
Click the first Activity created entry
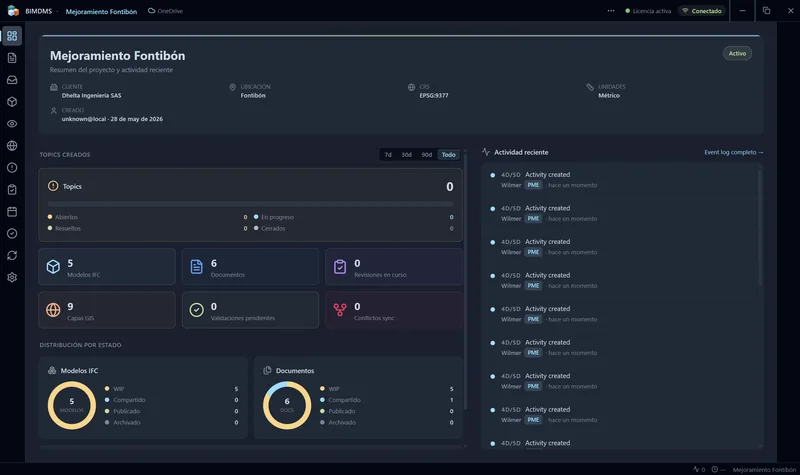pos(619,180)
